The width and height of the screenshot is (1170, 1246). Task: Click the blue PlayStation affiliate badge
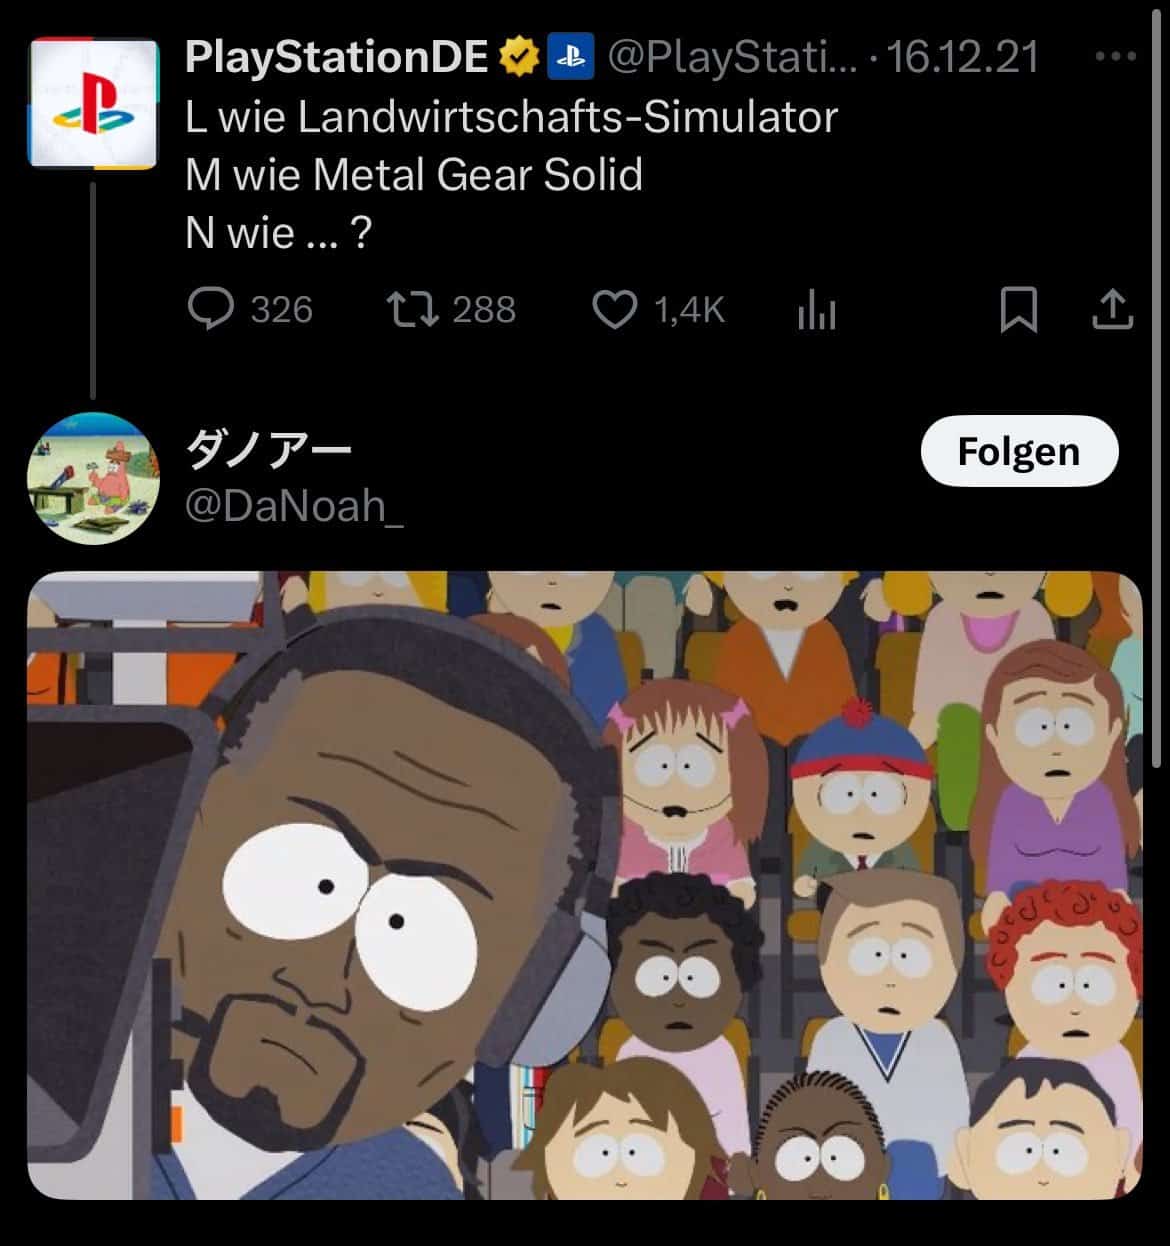(x=571, y=57)
